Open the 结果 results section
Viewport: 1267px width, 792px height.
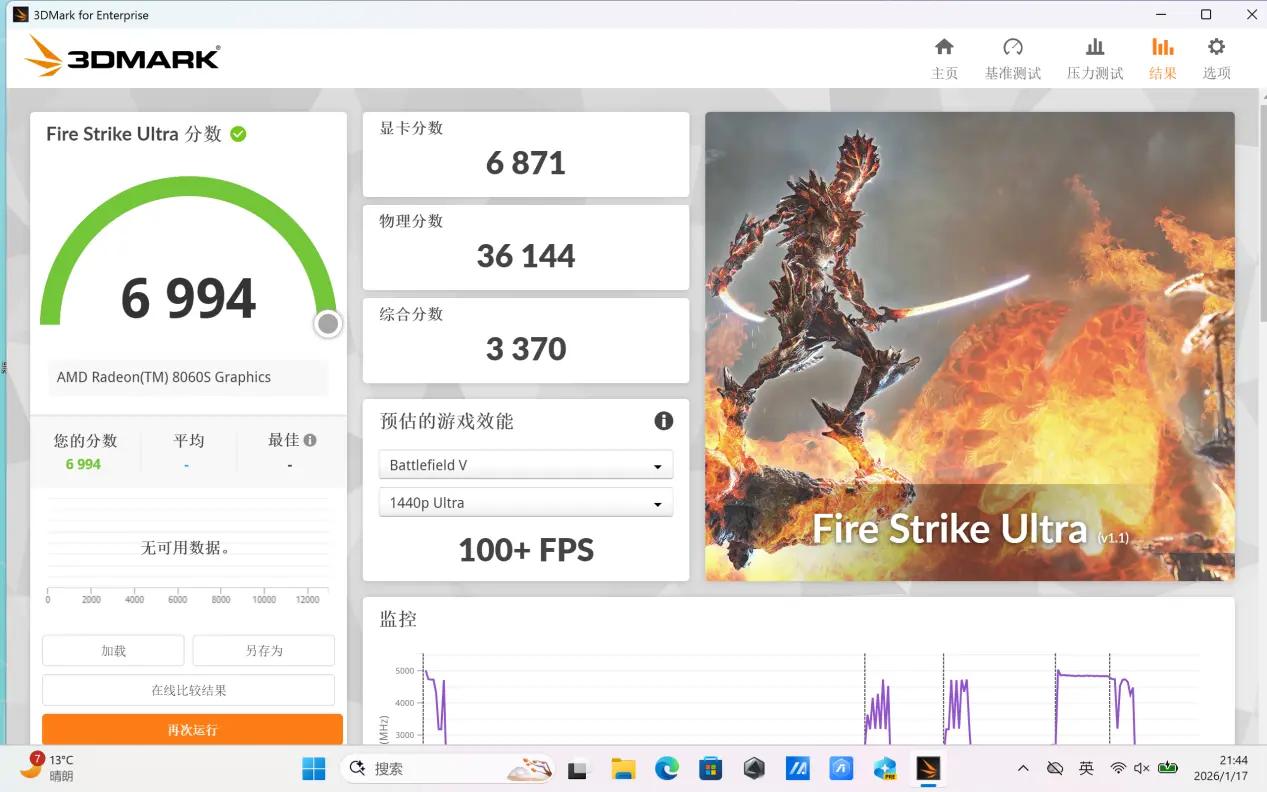point(1162,58)
